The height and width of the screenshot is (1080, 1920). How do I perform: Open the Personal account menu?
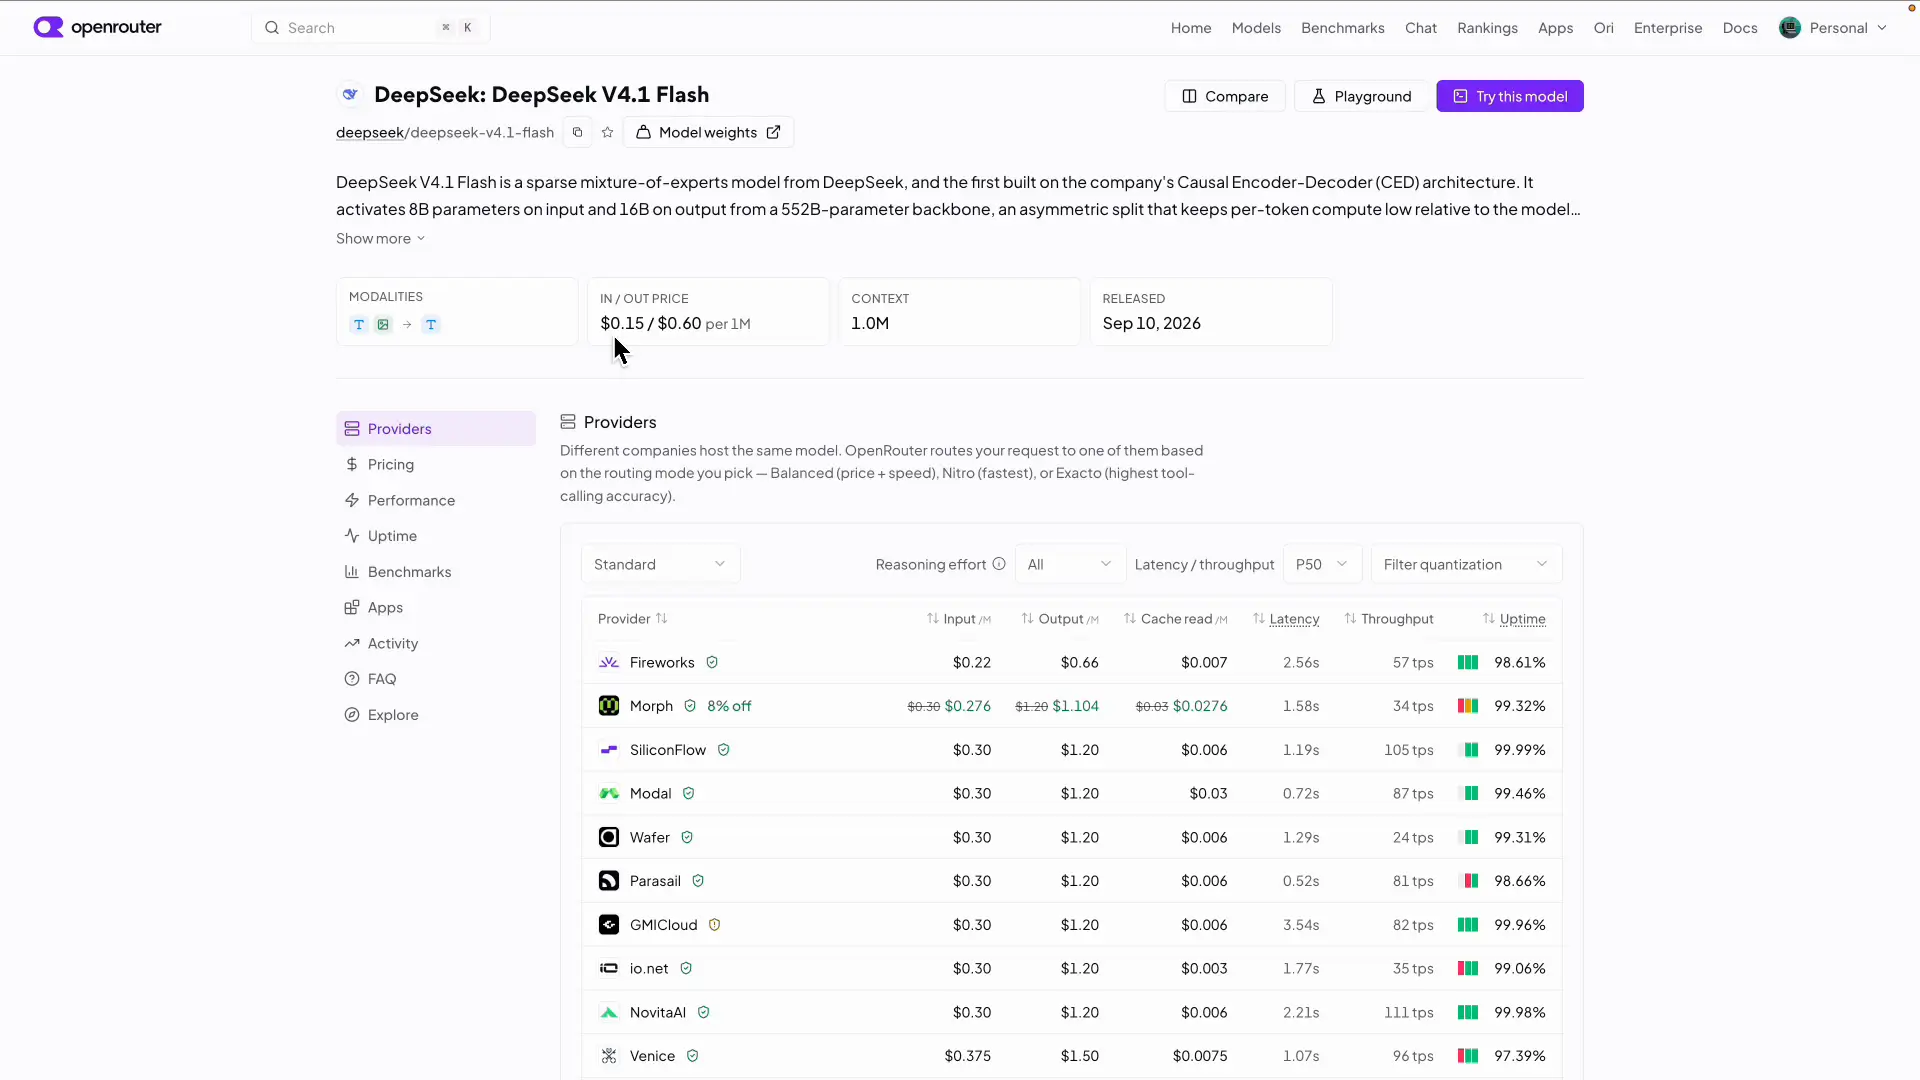[x=1833, y=28]
